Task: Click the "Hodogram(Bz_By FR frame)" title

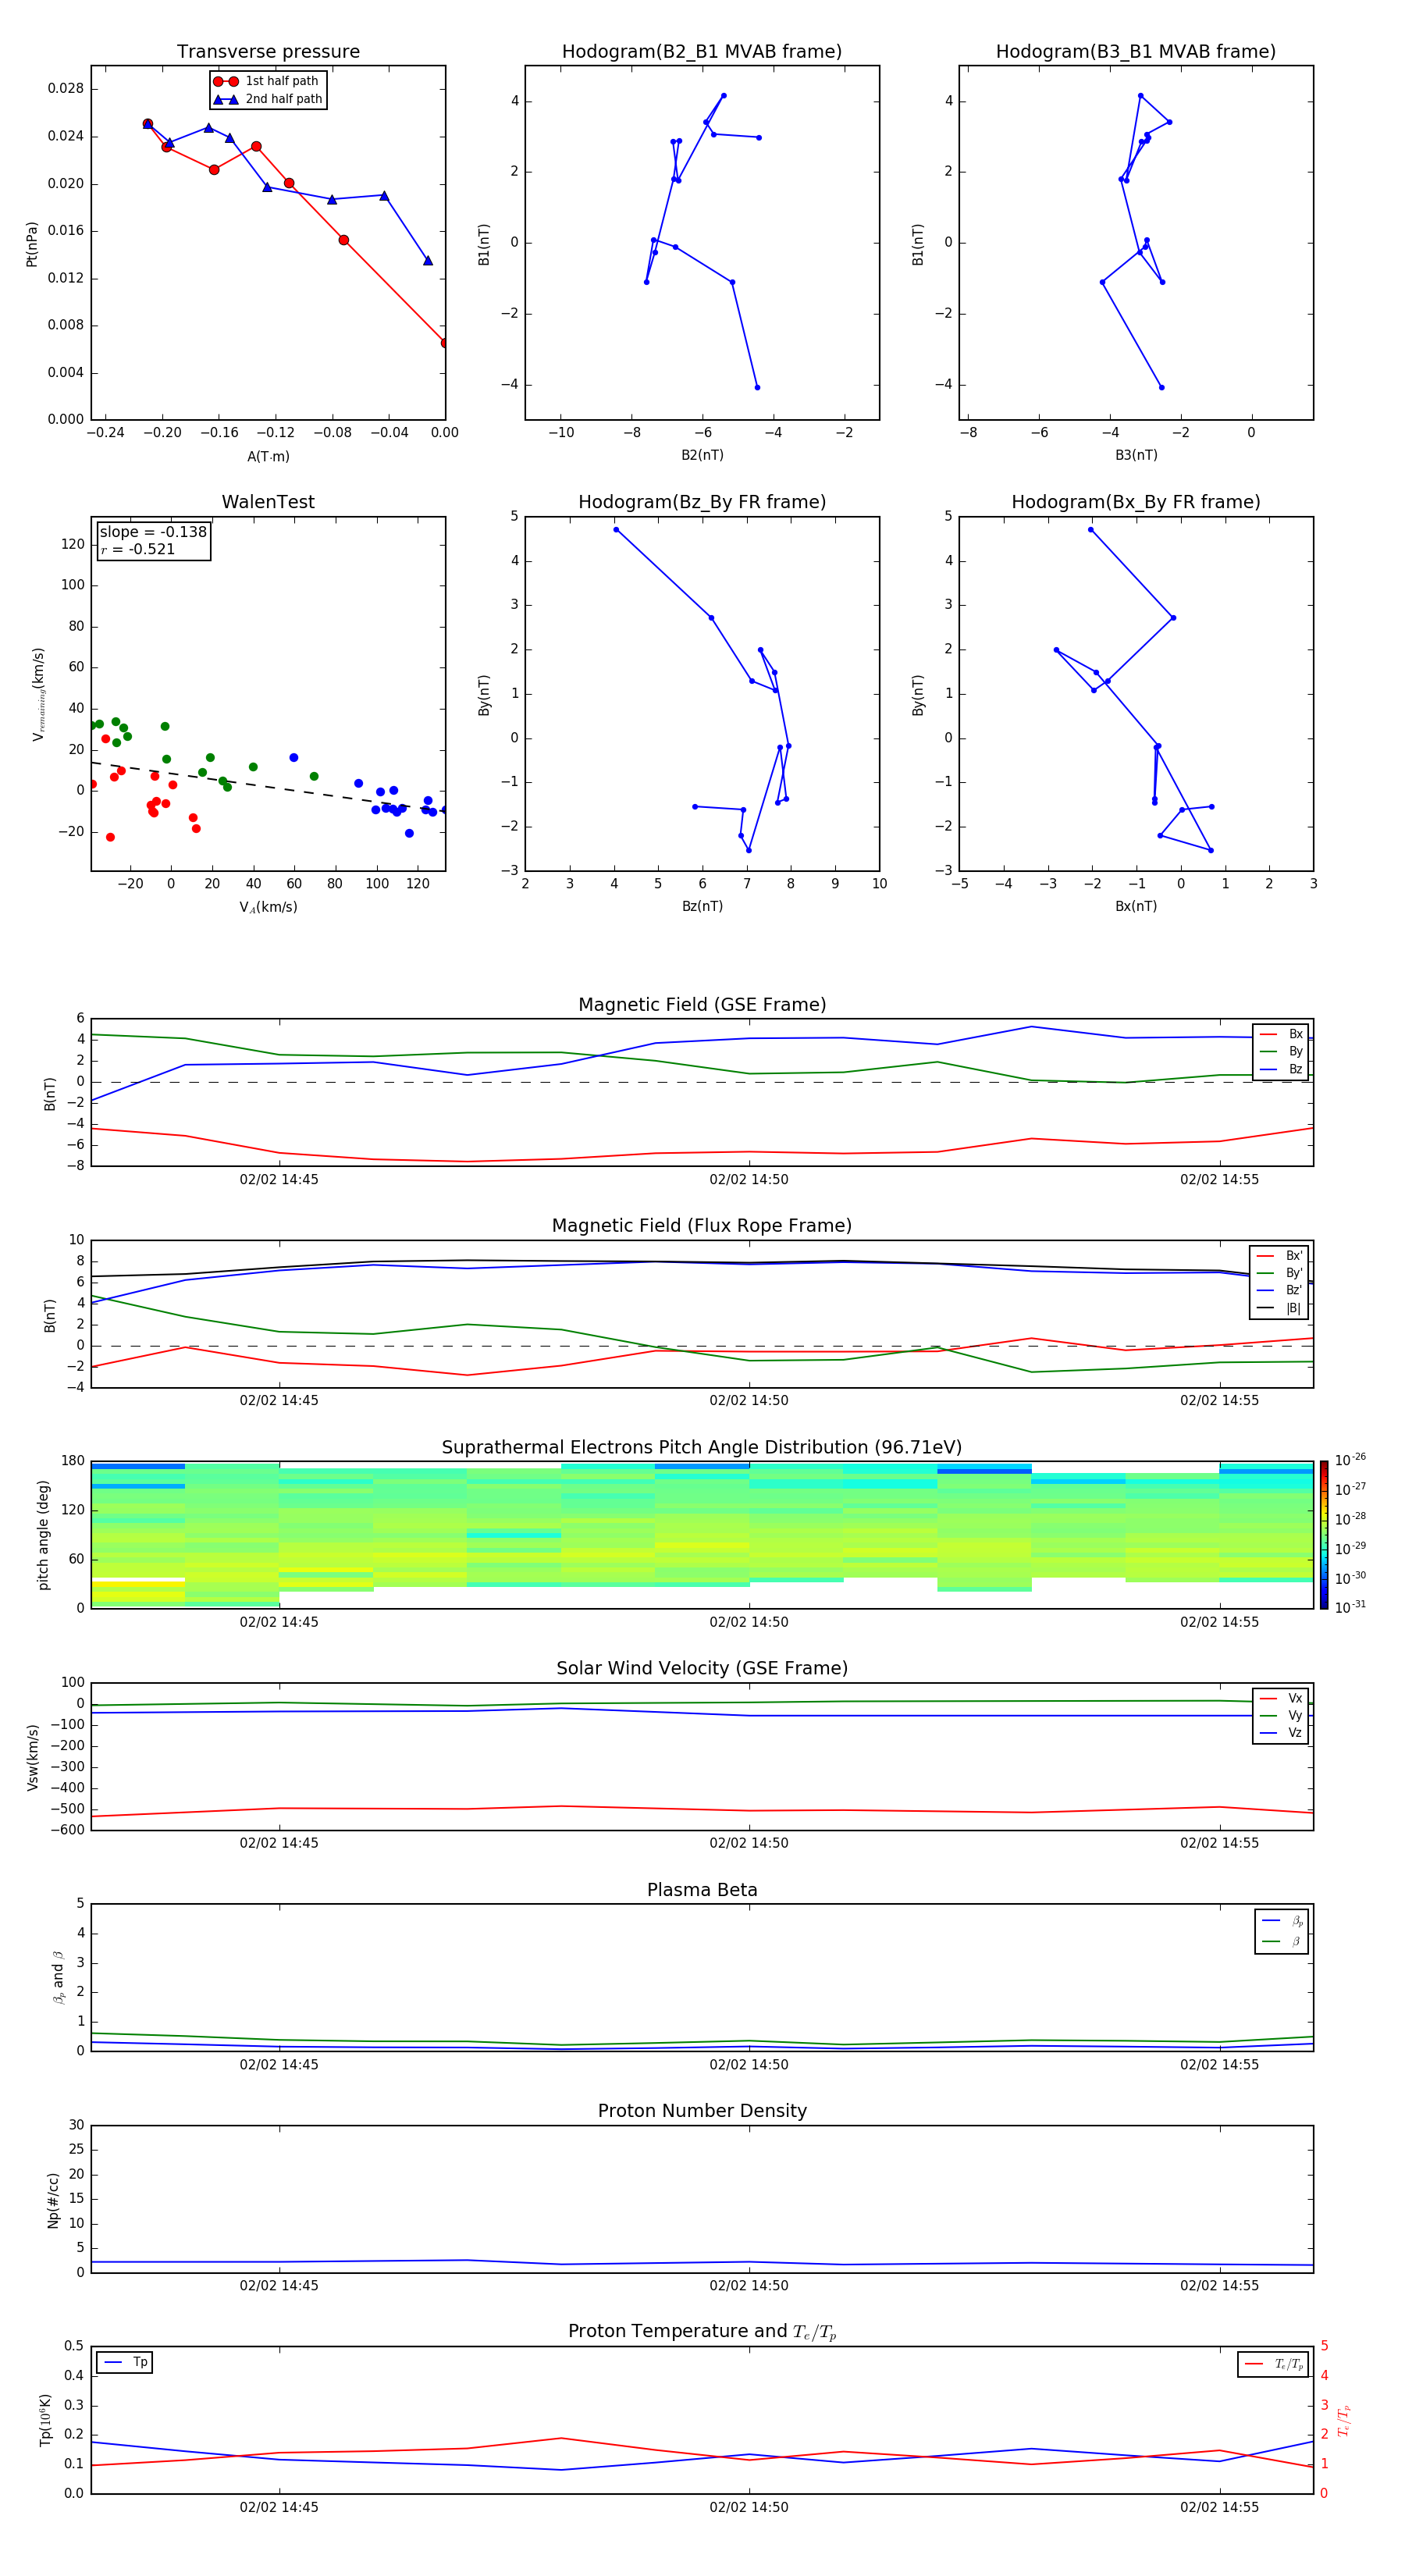Action: (x=702, y=502)
